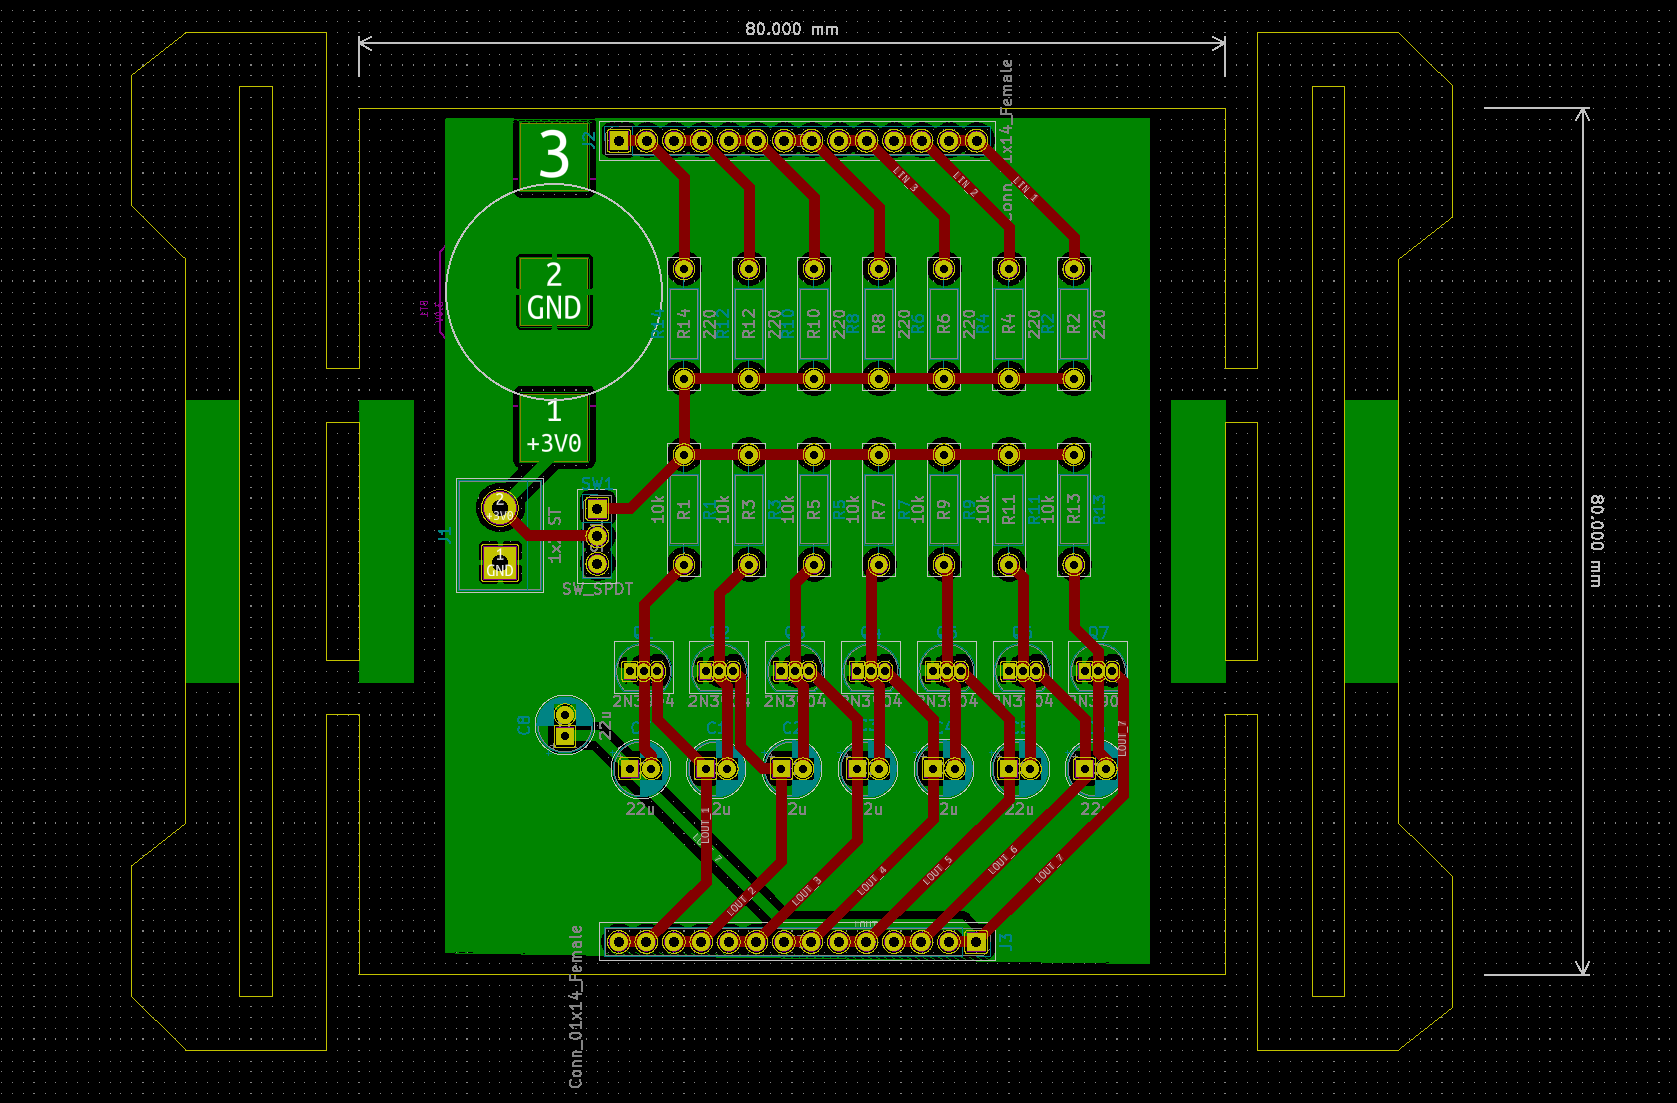Select the Q1 2N3904 transistor footprint
This screenshot has height=1103, width=1677.
point(645,670)
